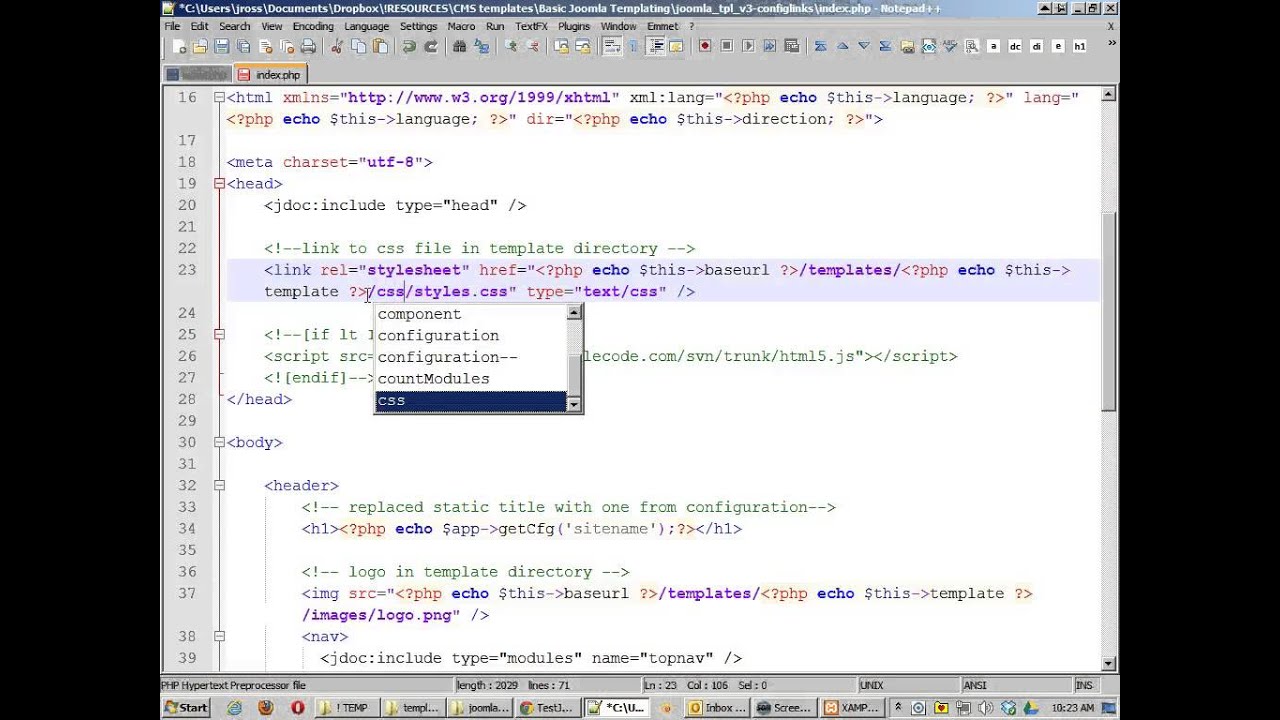Viewport: 1280px width, 720px height.
Task: Click the spell check ABC toolbar icon
Action: (x=950, y=46)
